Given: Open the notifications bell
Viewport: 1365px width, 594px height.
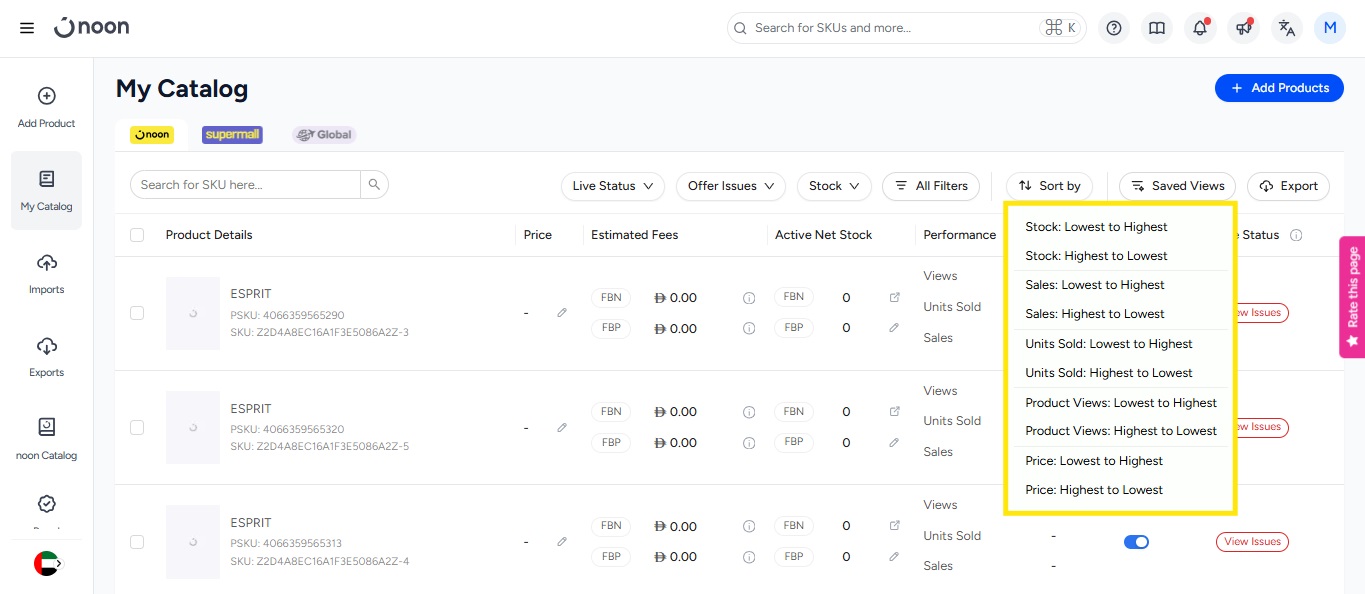Looking at the screenshot, I should (x=1200, y=28).
